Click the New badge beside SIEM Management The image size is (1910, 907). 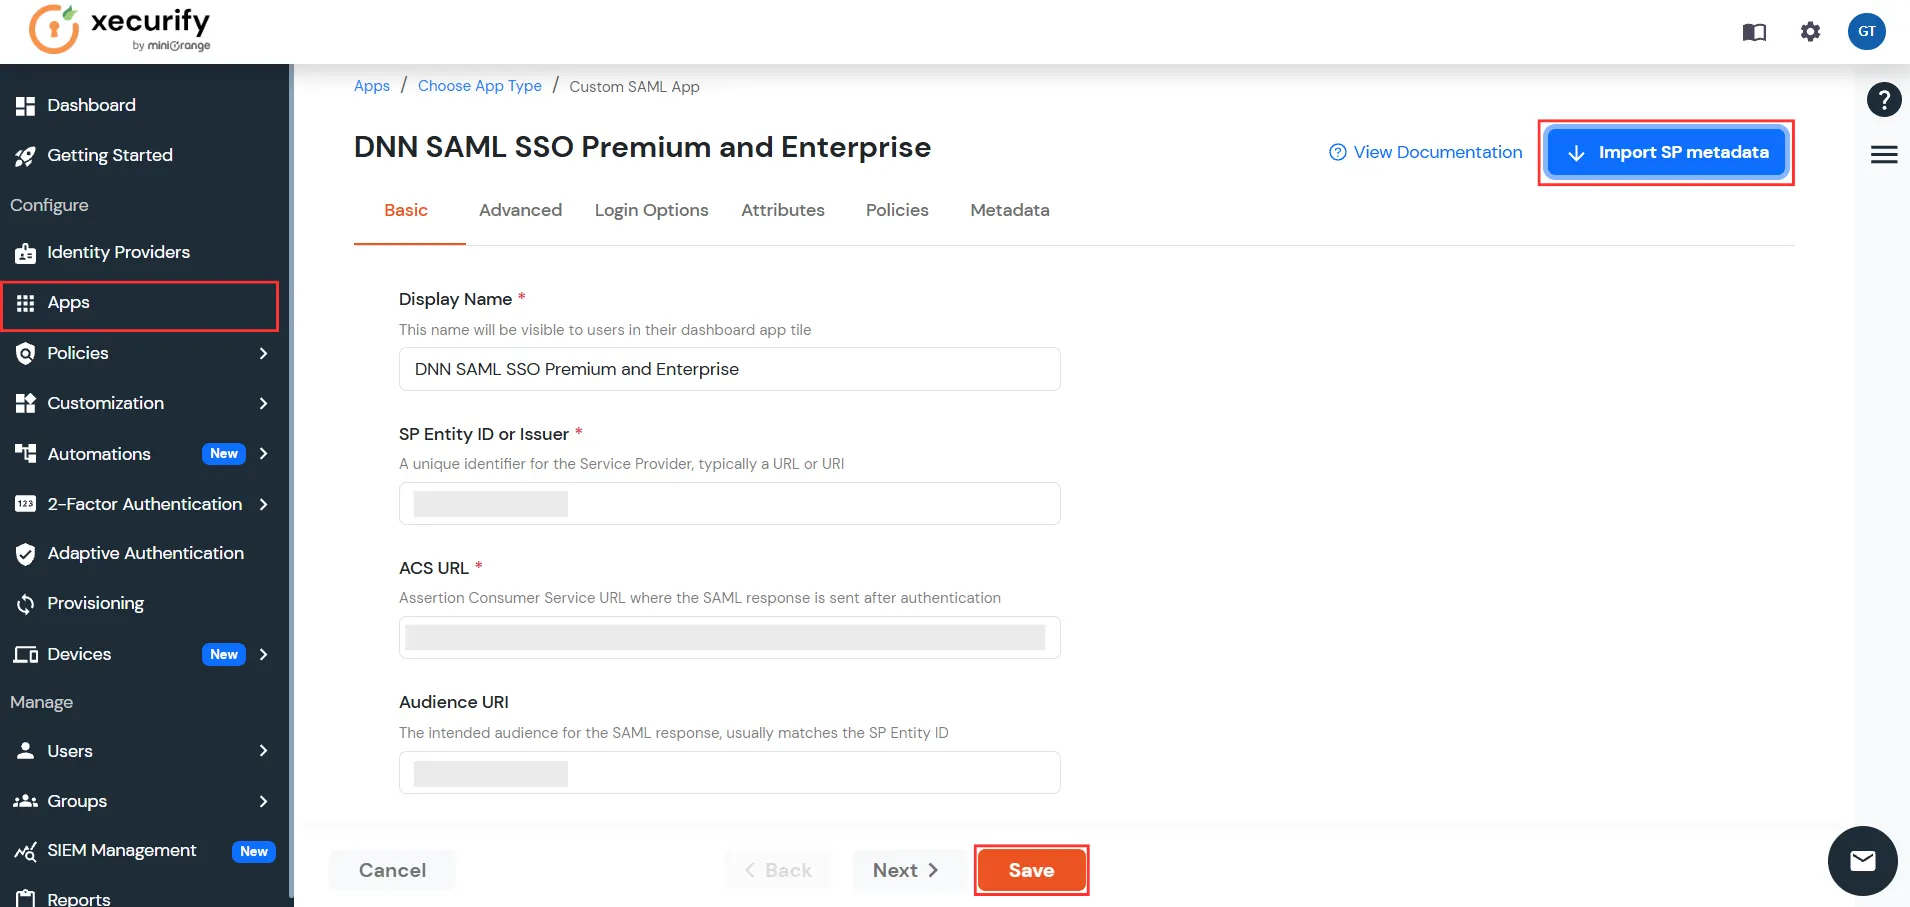(254, 851)
